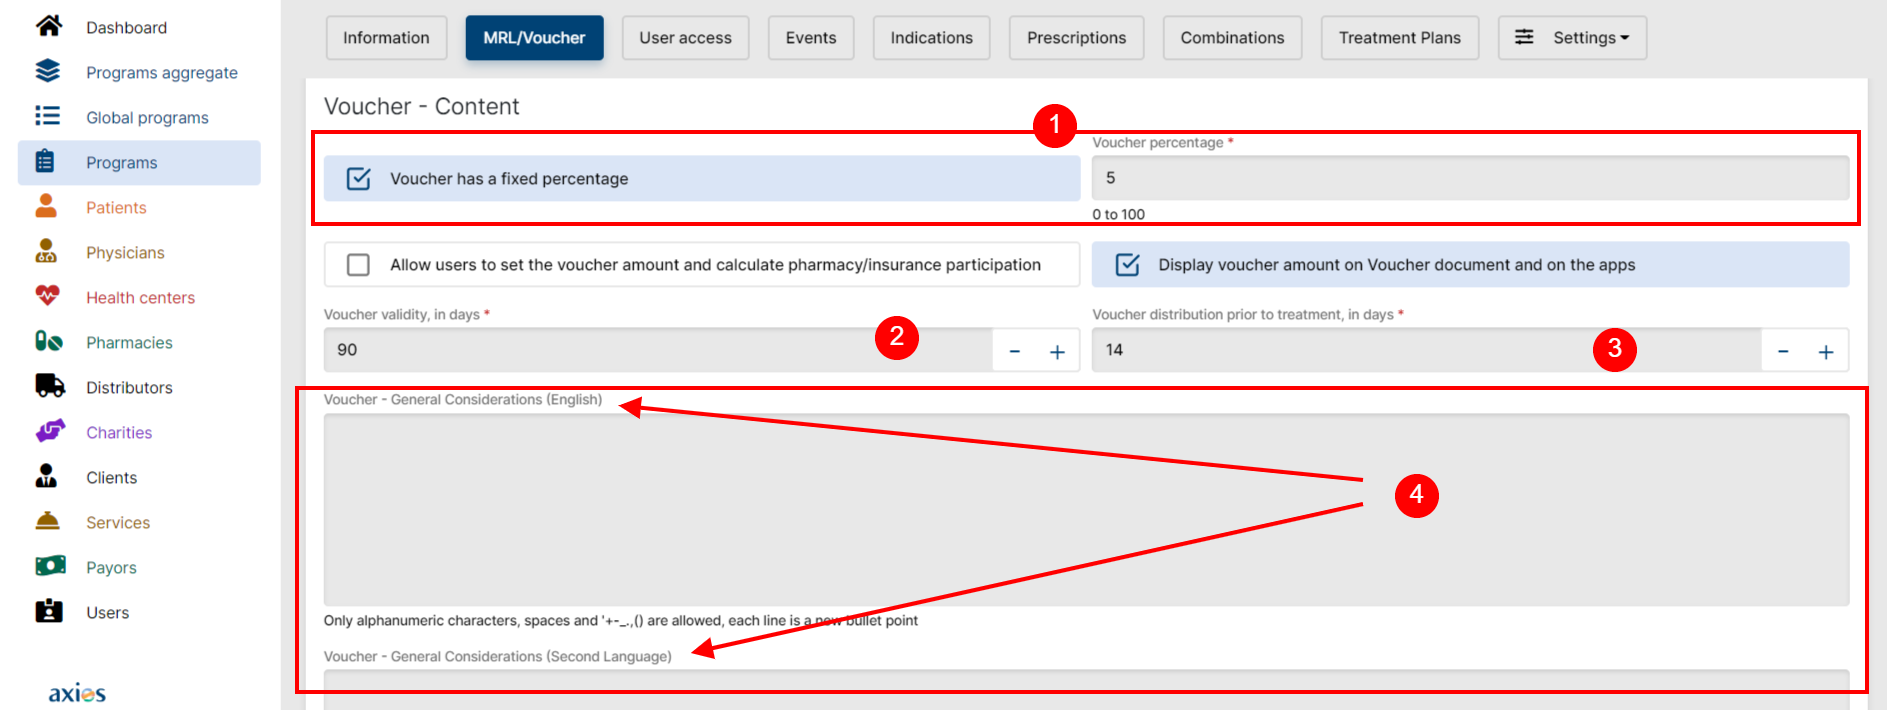The image size is (1887, 710).
Task: Switch to the Treatment Plans tab
Action: pyautogui.click(x=1399, y=38)
